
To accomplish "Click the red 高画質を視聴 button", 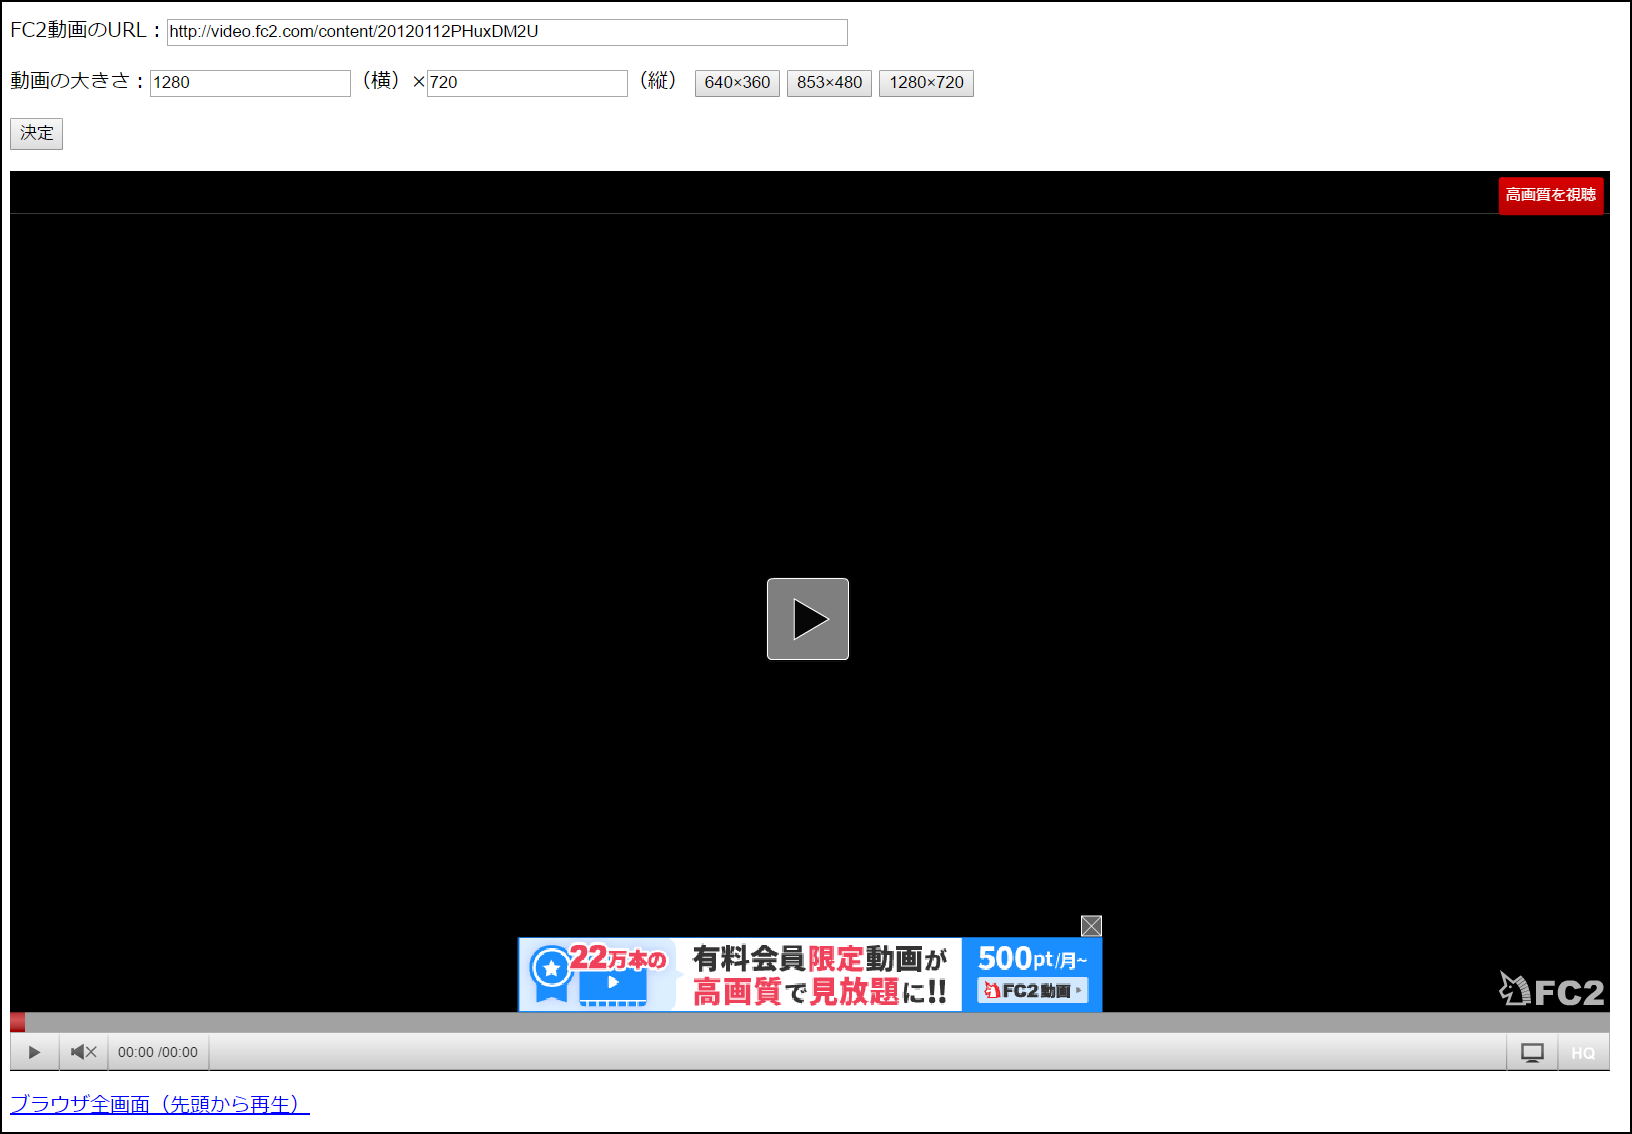I will pos(1550,195).
